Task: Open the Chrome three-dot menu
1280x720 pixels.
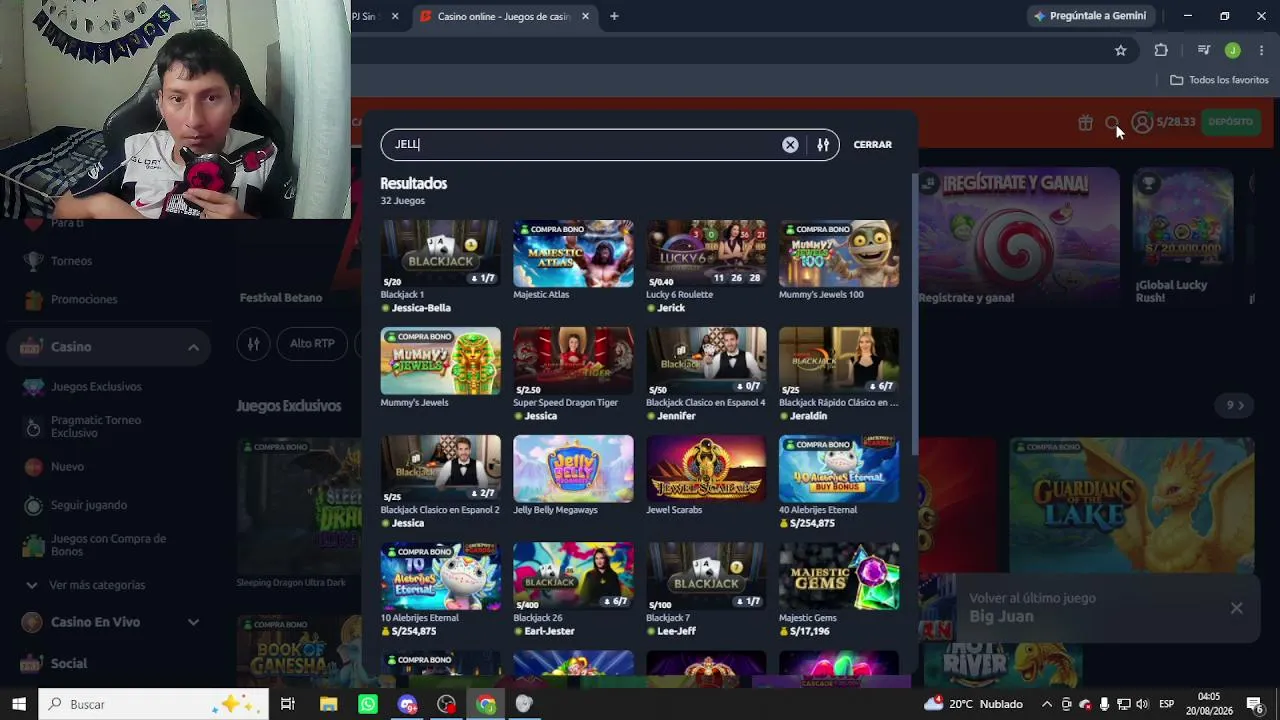Action: pyautogui.click(x=1261, y=50)
